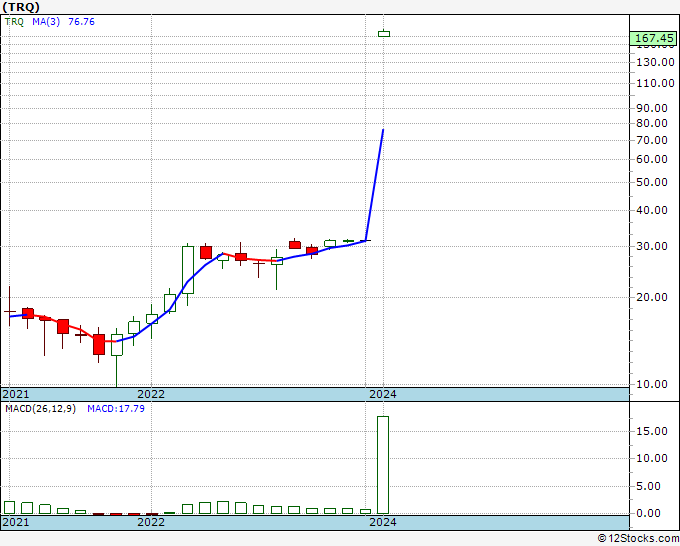
Task: Click the (TRQ) chart title
Action: [x=21, y=7]
